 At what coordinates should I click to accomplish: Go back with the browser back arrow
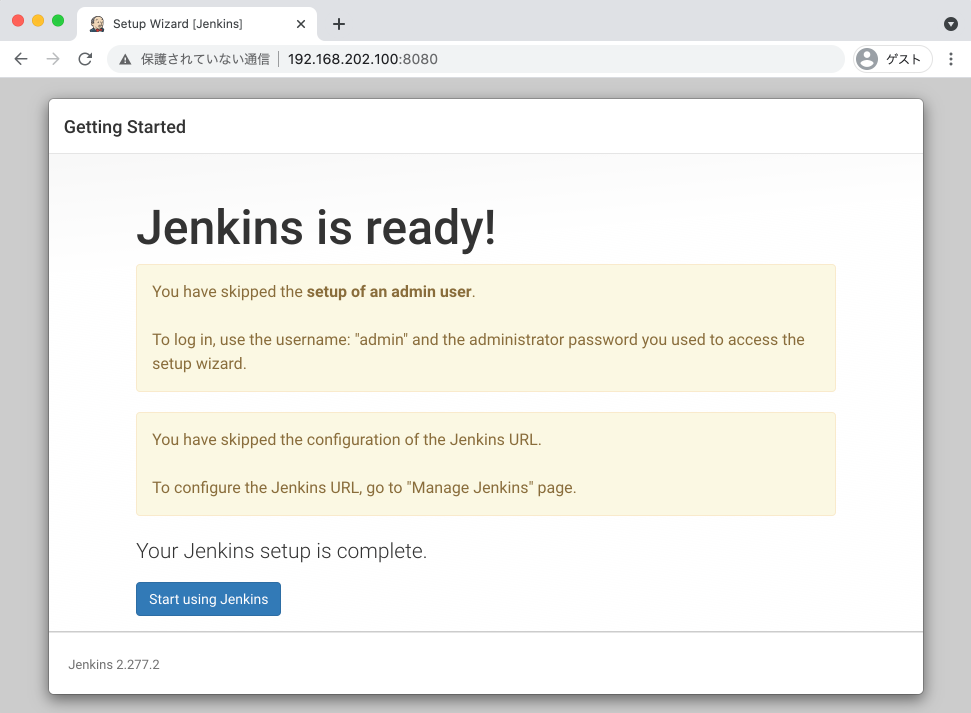(x=21, y=59)
